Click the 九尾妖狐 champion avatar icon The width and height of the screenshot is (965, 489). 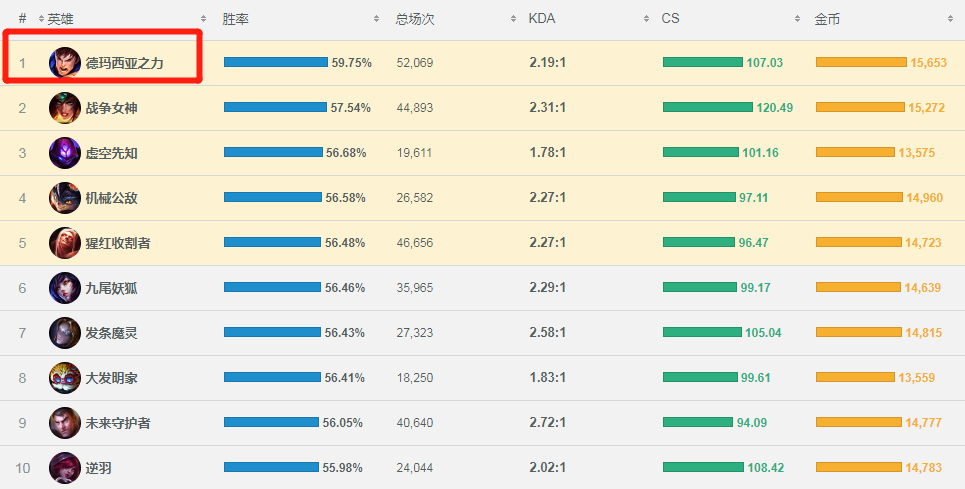(65, 288)
